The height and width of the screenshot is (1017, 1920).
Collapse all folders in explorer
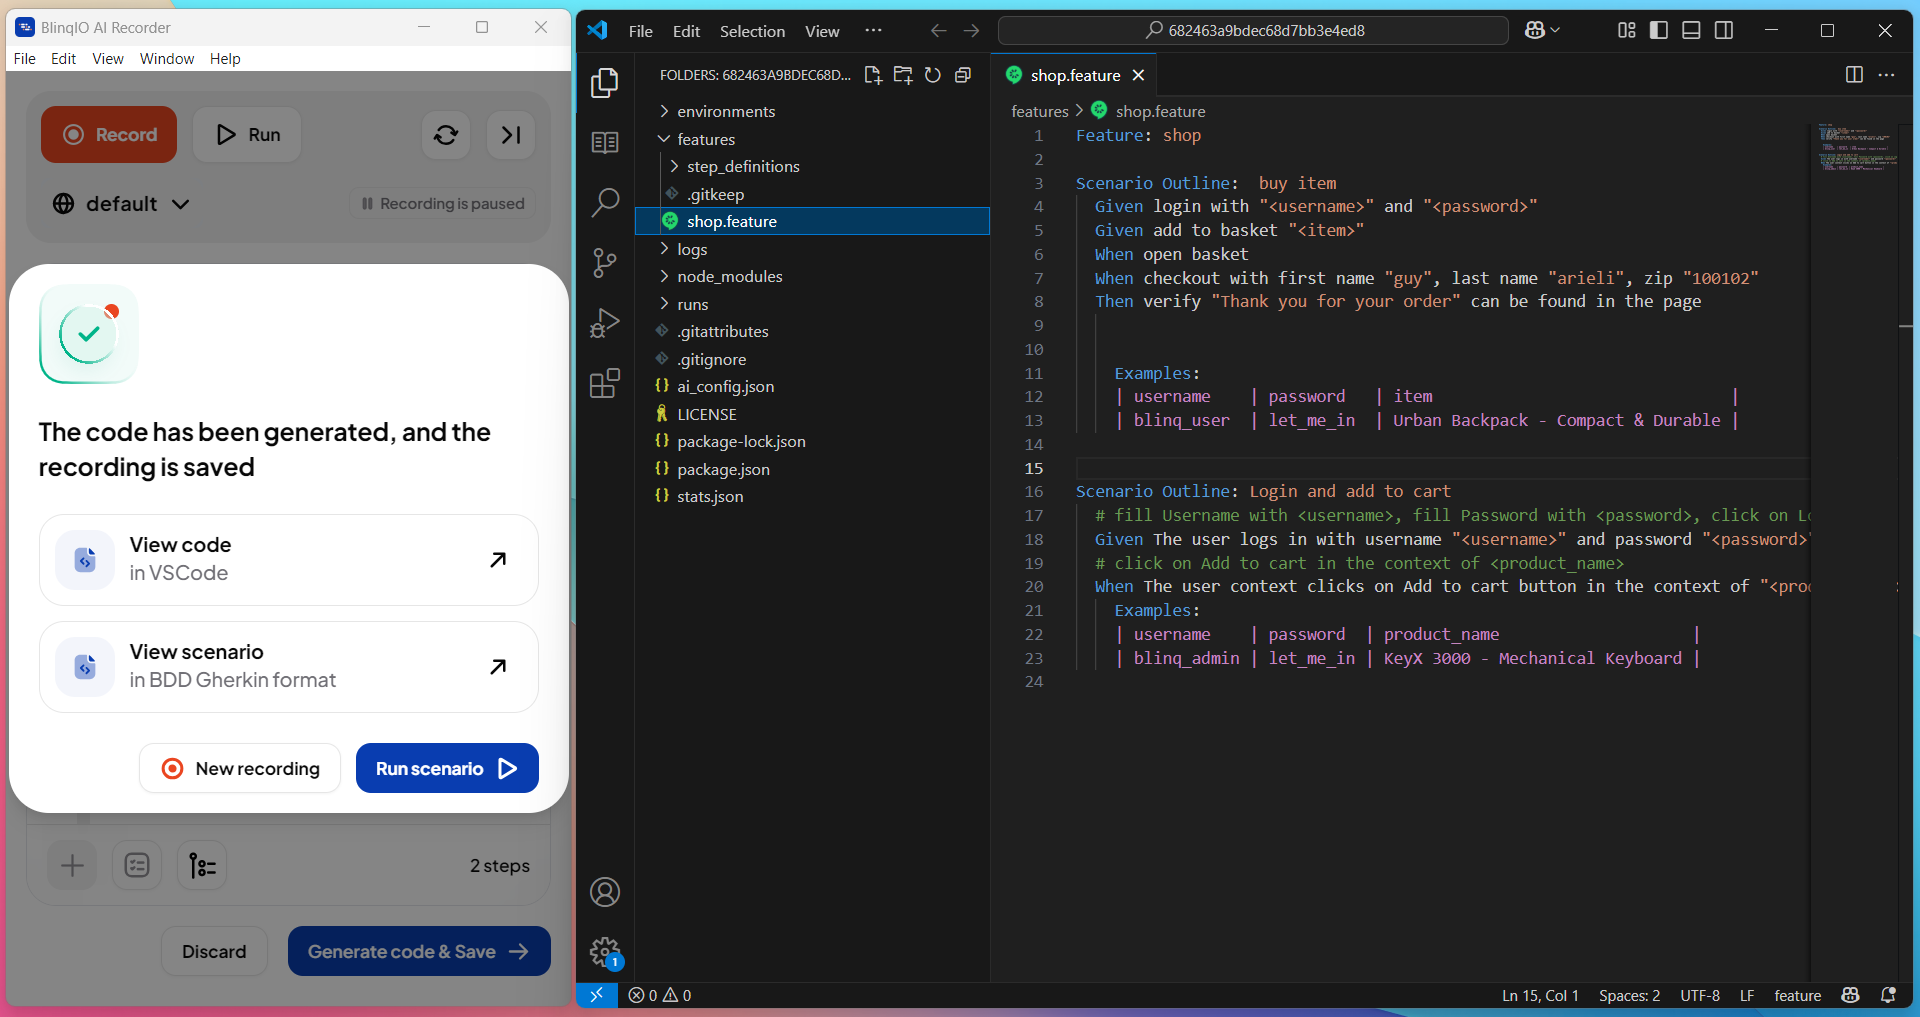click(x=963, y=75)
